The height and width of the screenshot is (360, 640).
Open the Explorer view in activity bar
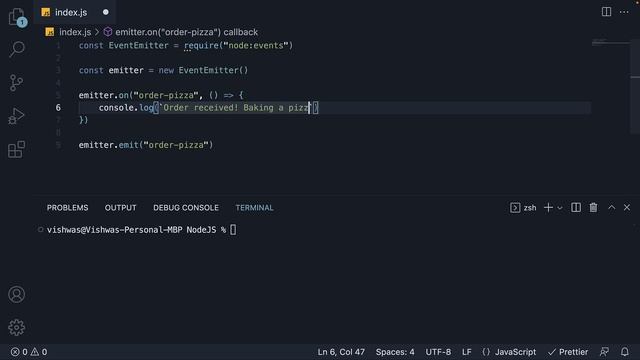(17, 17)
